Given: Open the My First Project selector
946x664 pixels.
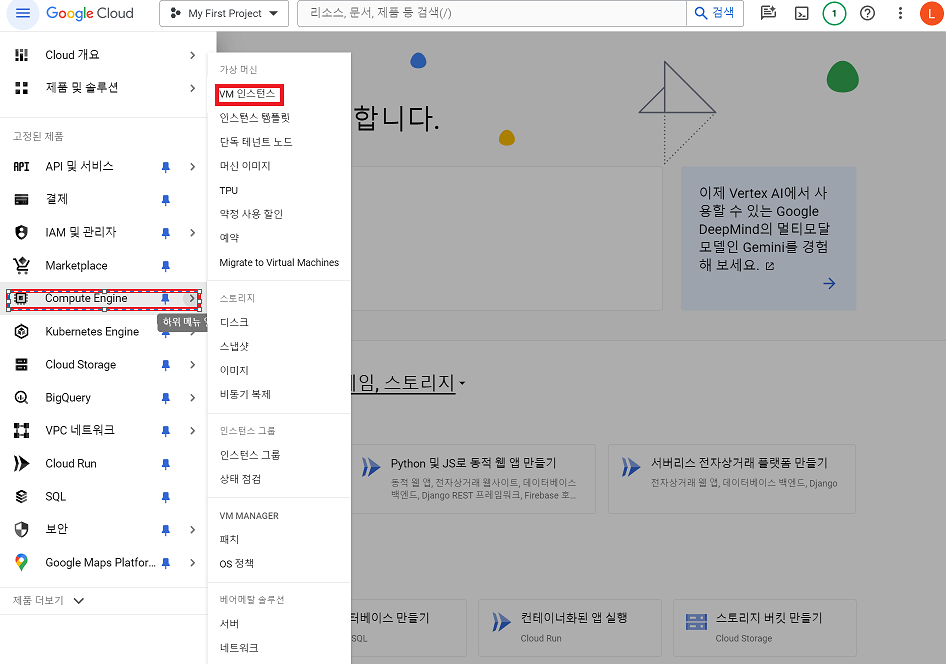Looking at the screenshot, I should (x=224, y=13).
